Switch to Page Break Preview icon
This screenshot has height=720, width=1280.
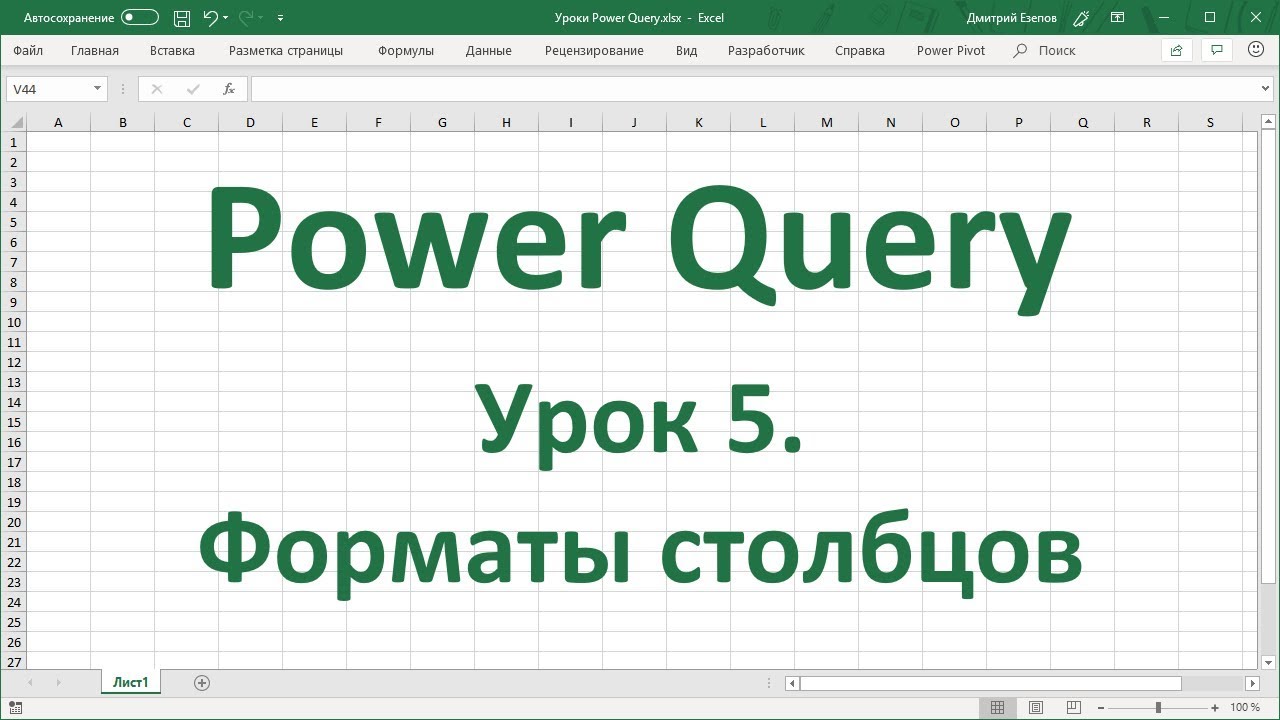[x=1074, y=707]
